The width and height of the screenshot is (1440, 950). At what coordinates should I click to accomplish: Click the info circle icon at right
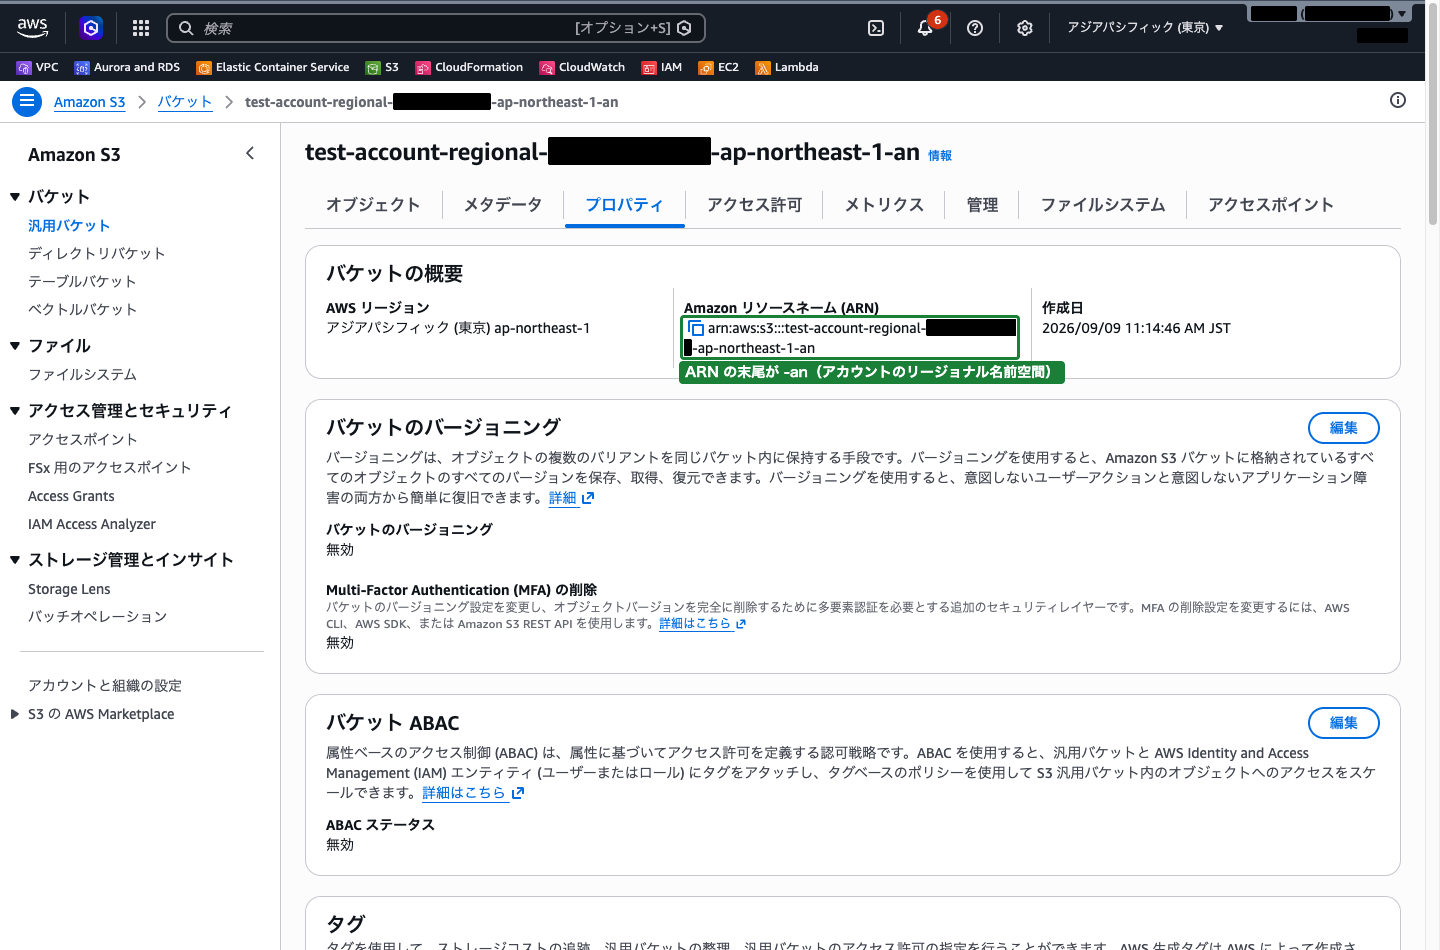[x=1398, y=100]
